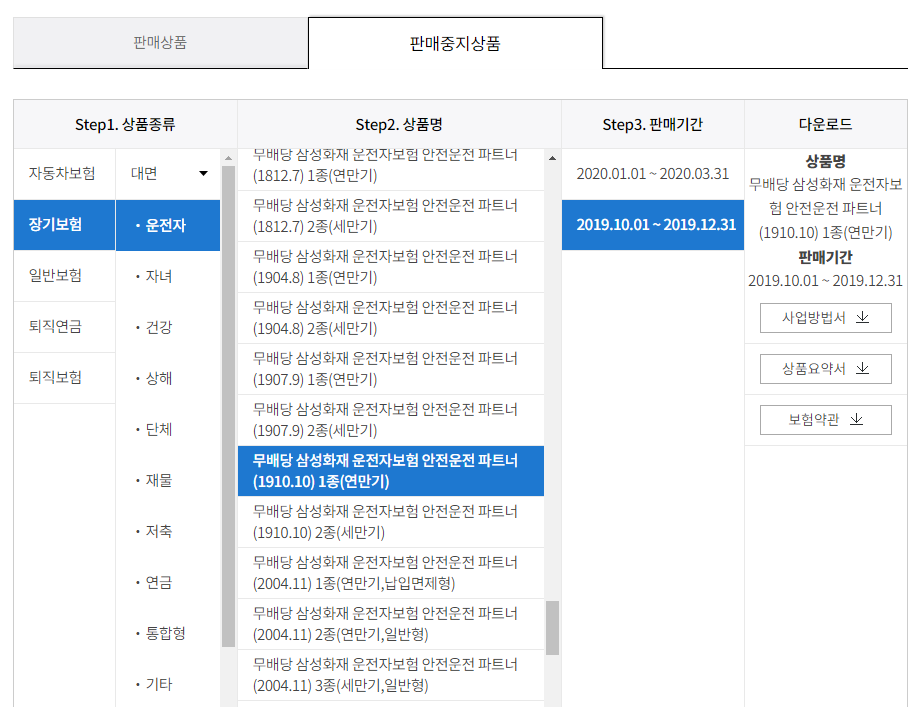Select the 판매중지상품 tab
The image size is (917, 707).
point(455,43)
